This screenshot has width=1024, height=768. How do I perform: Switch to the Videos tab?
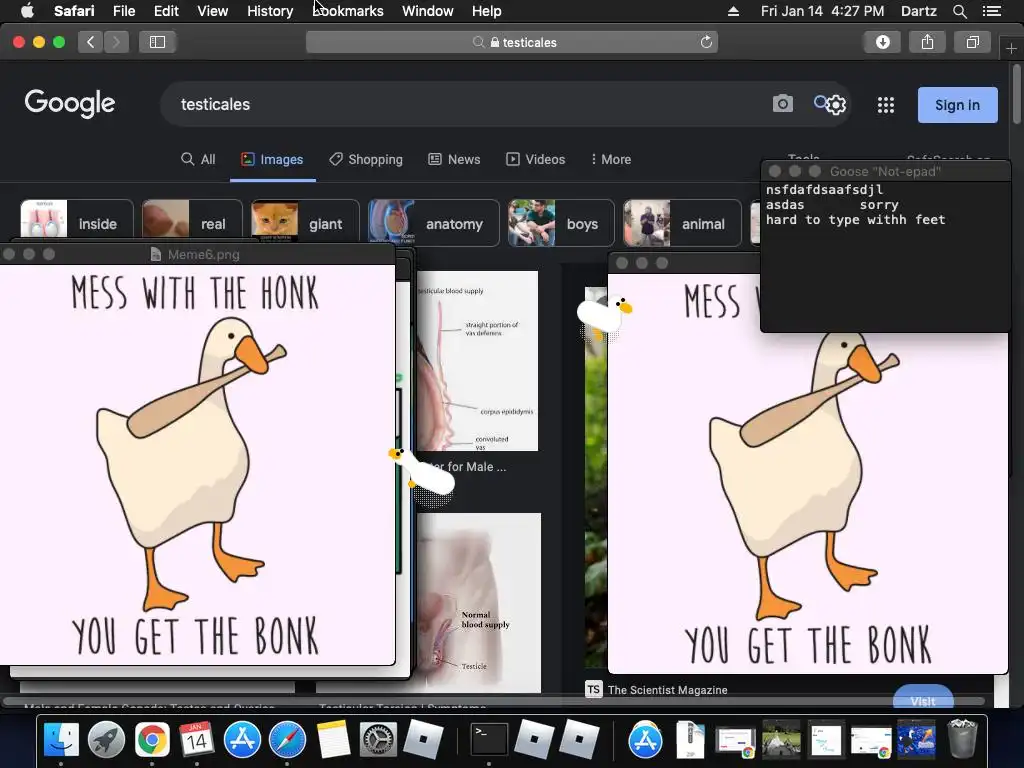click(536, 159)
